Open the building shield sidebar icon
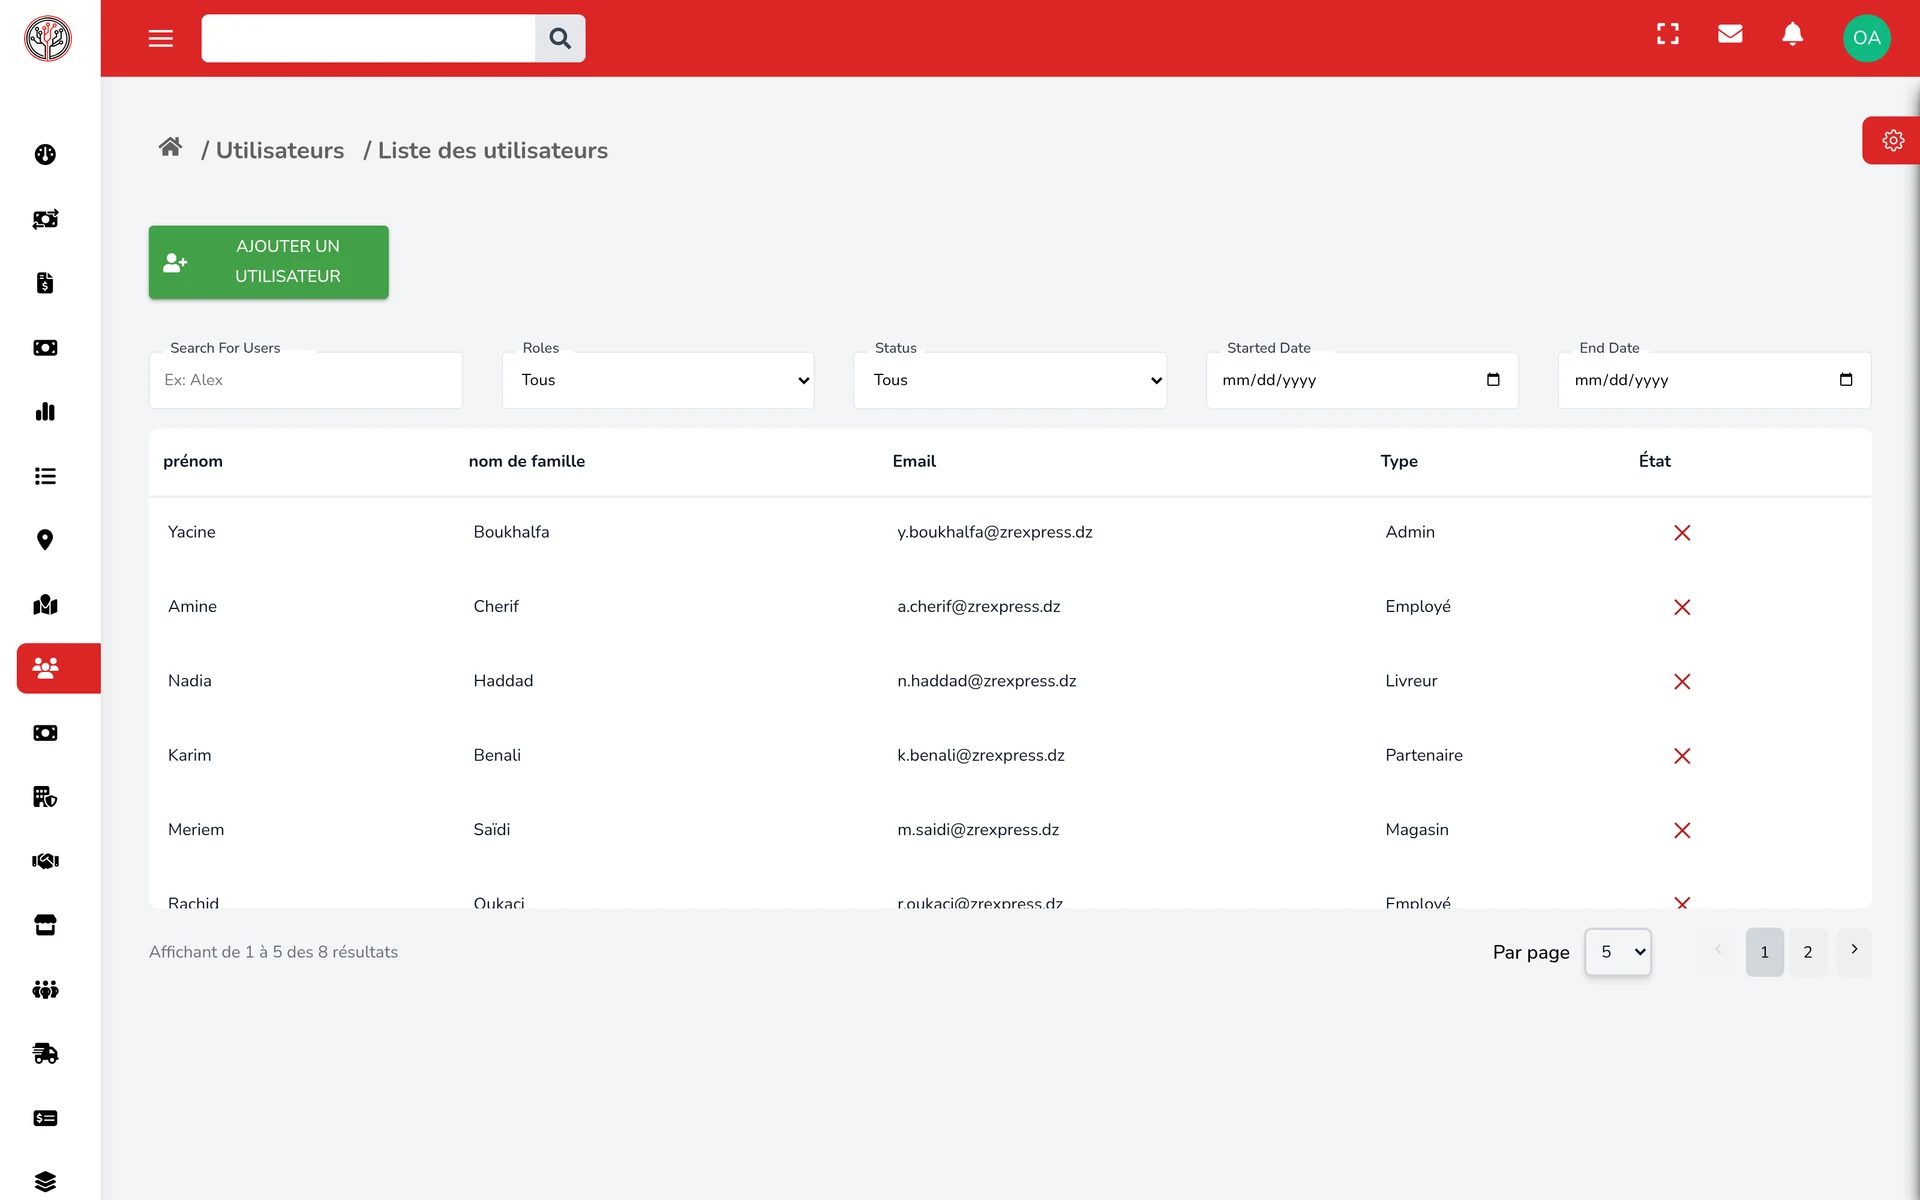 pyautogui.click(x=45, y=797)
